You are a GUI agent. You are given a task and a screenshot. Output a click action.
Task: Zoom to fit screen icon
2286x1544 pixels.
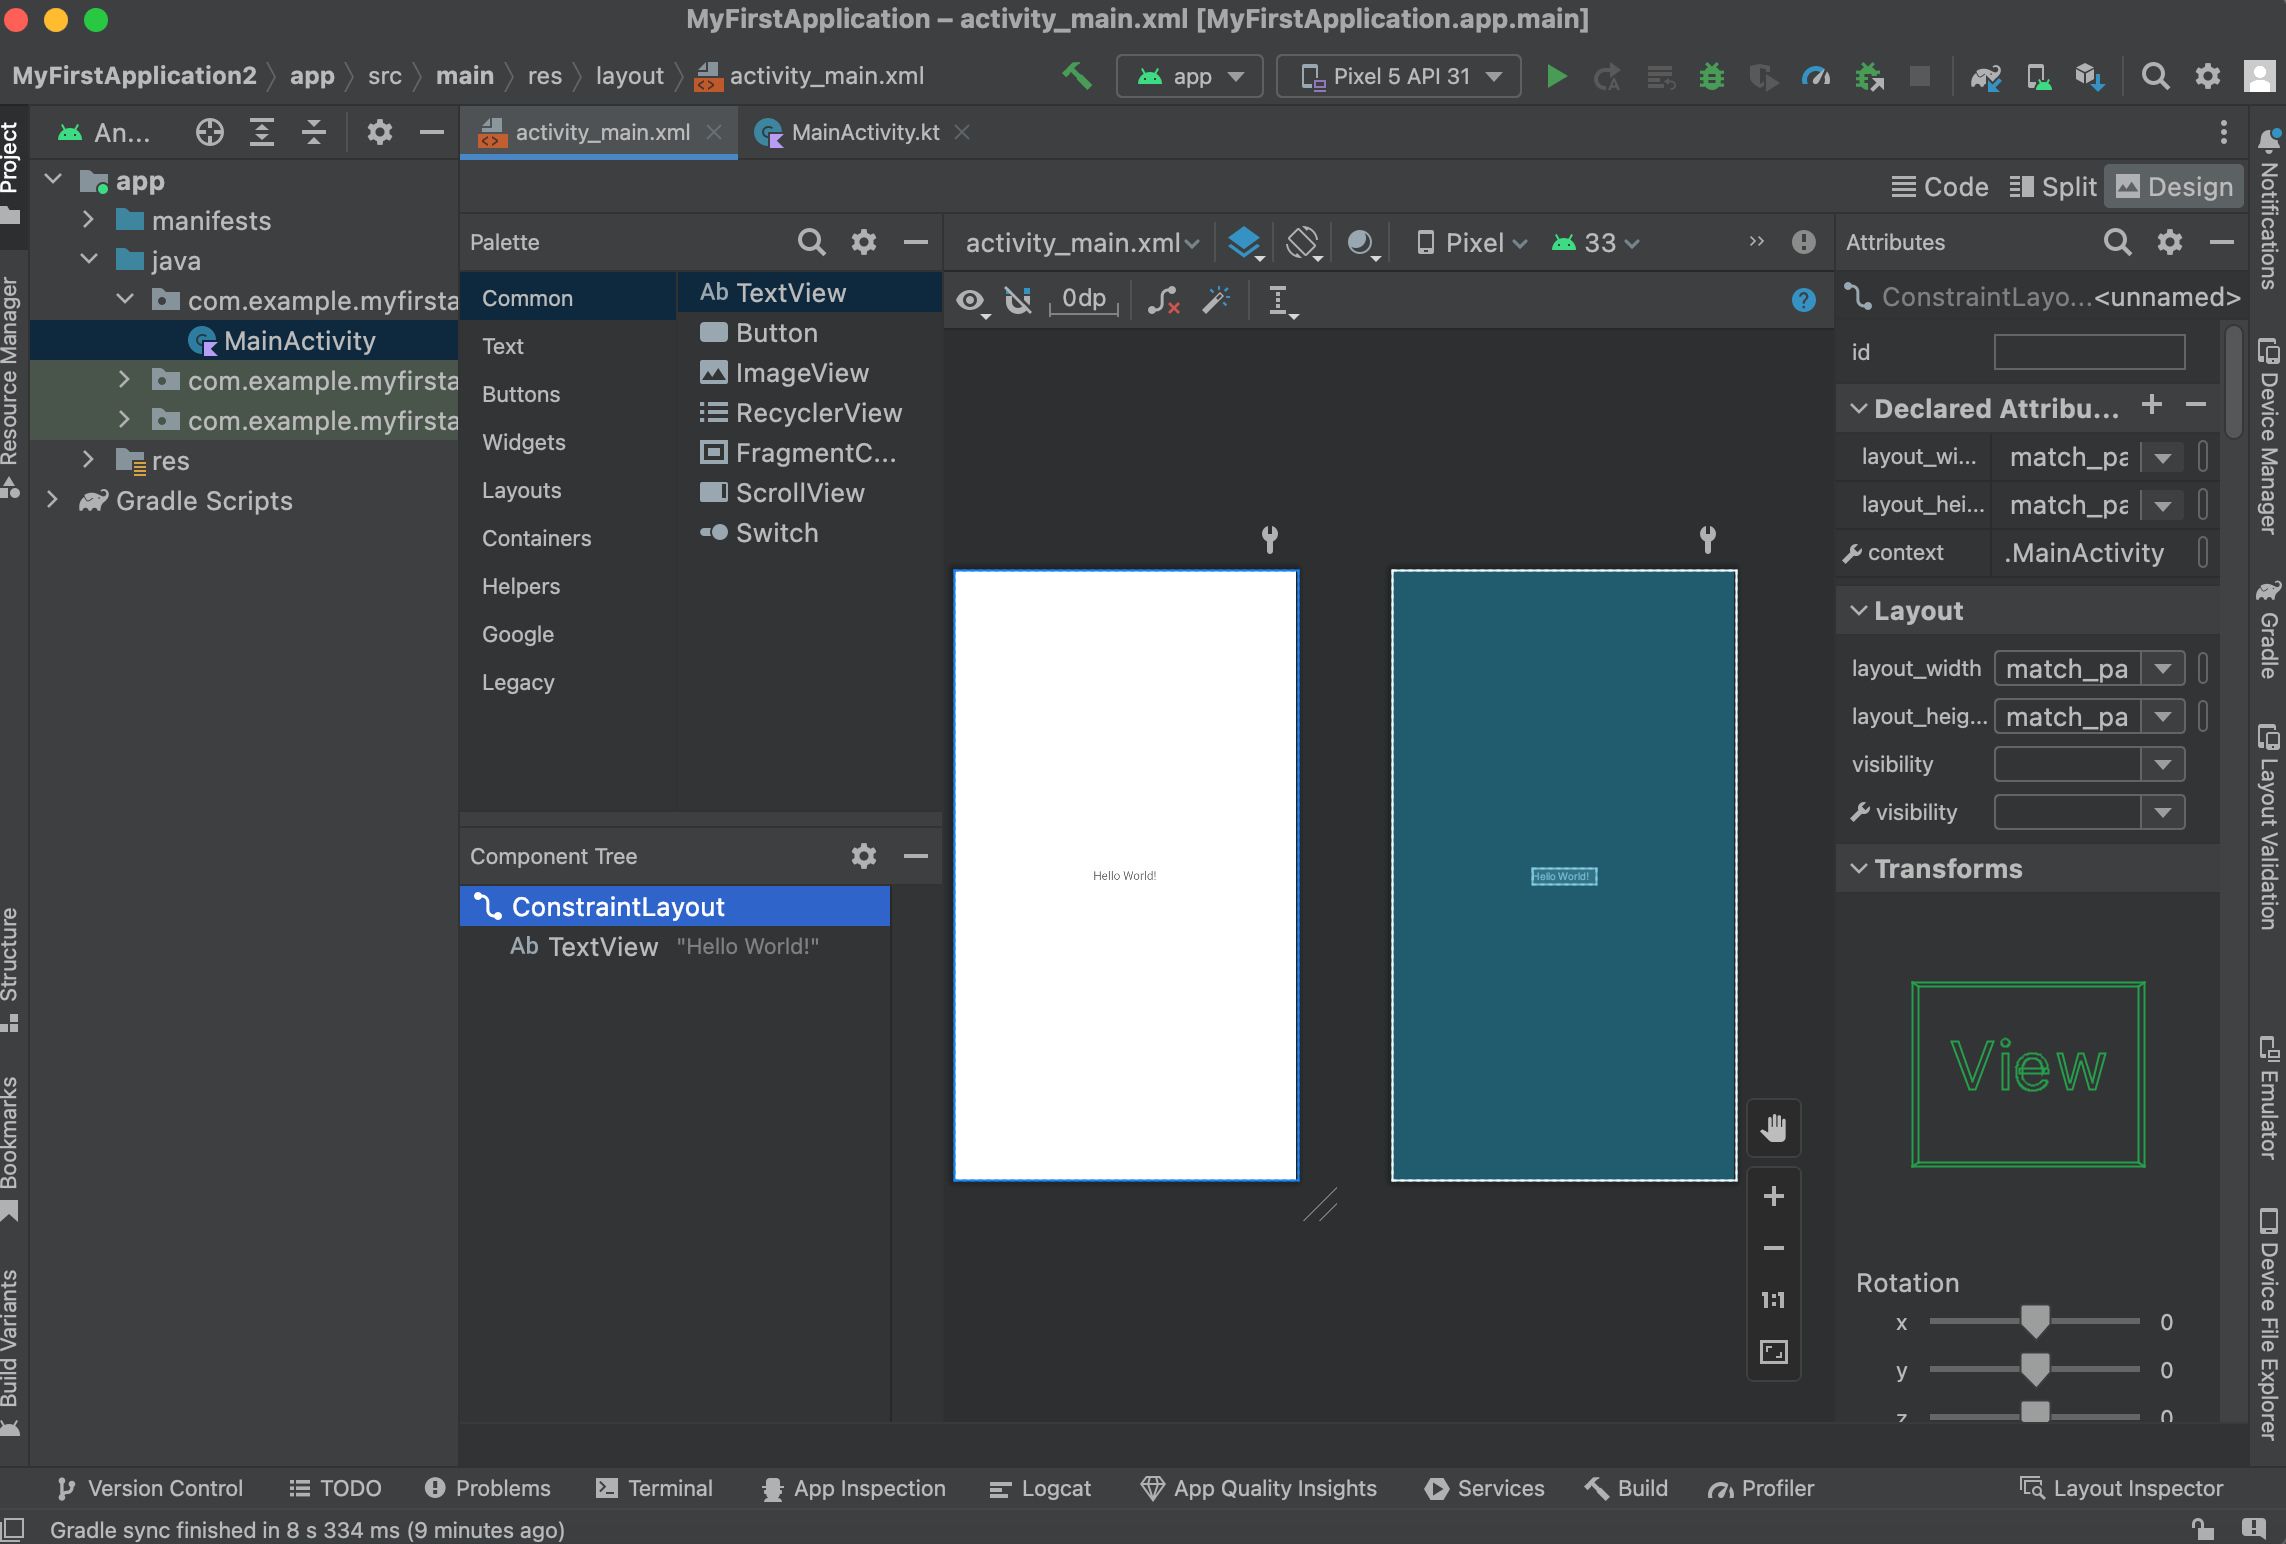tap(1773, 1352)
